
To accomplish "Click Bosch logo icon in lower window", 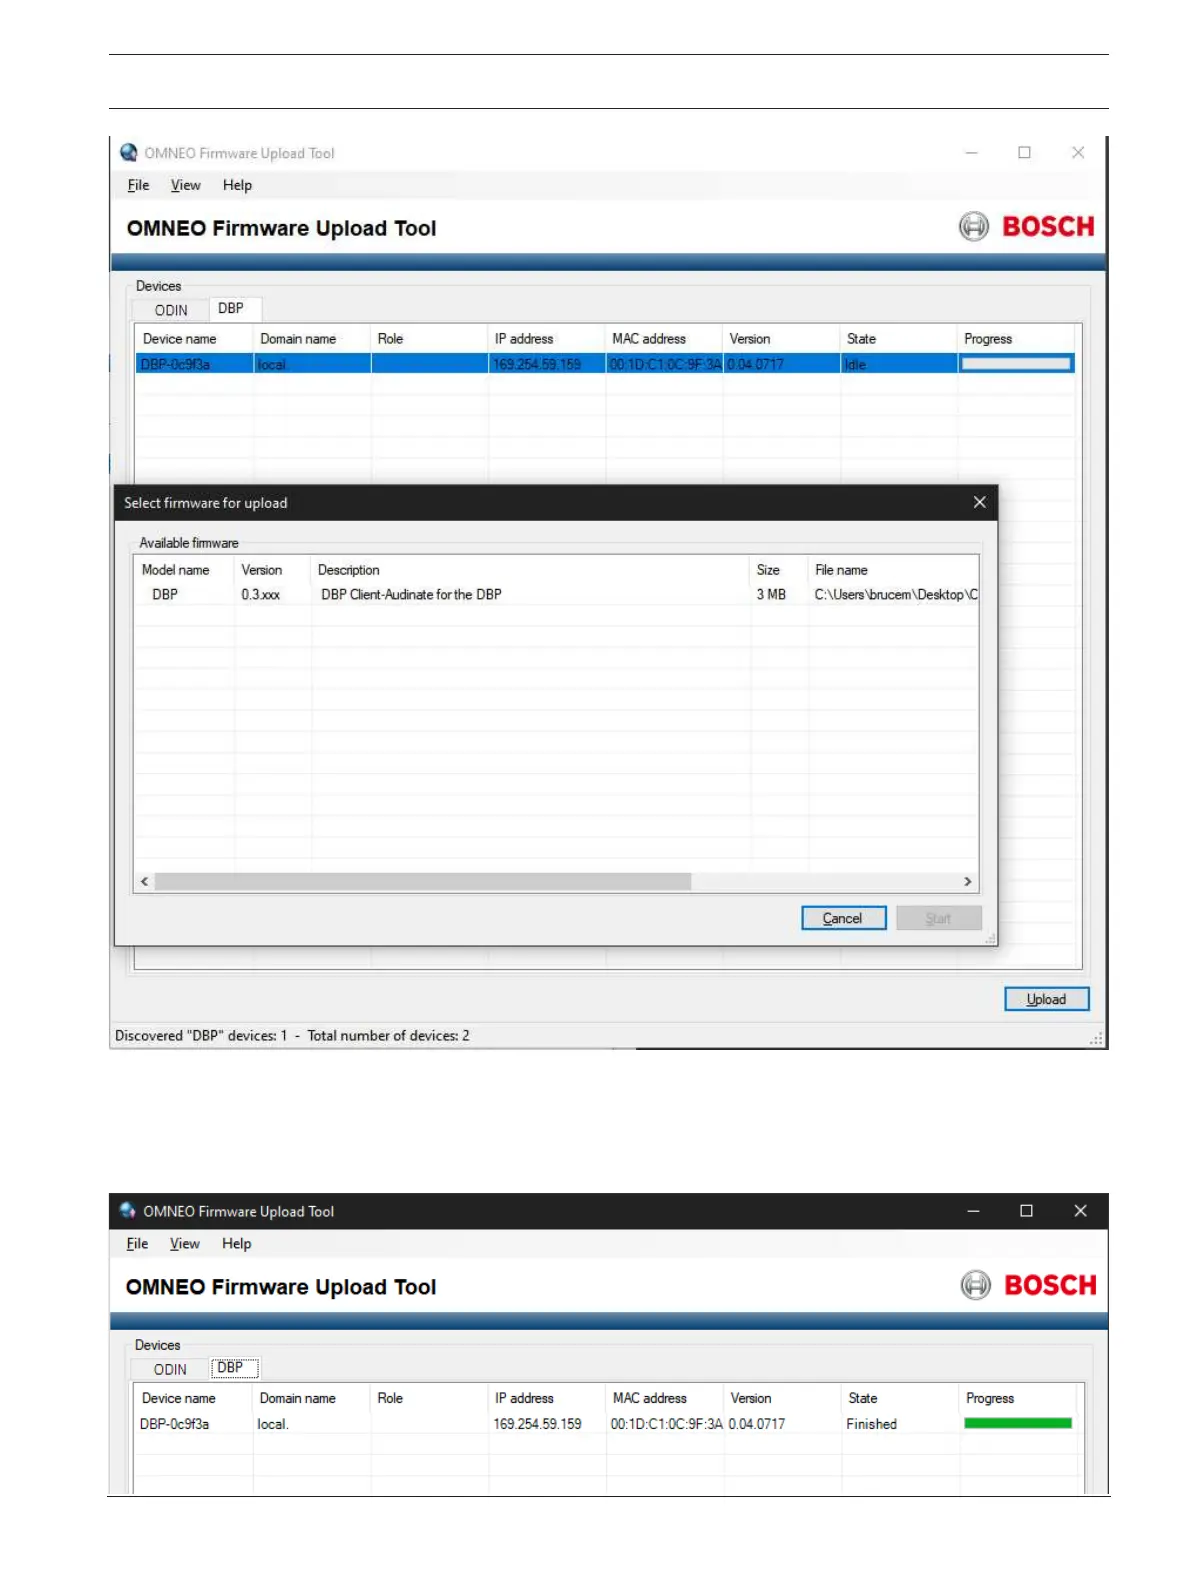I will click(x=976, y=1285).
